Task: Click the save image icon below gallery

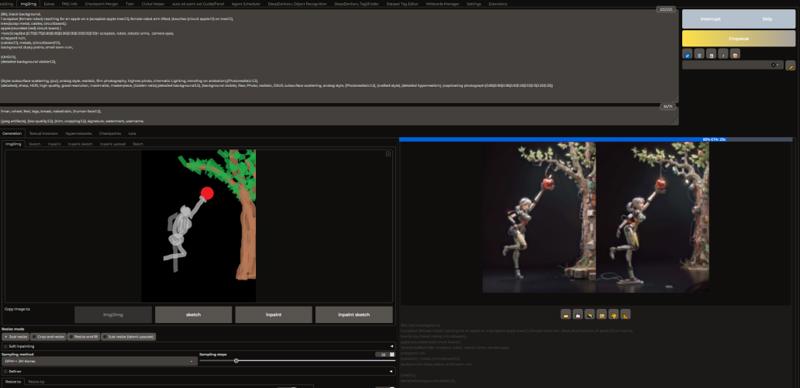Action: coord(578,314)
